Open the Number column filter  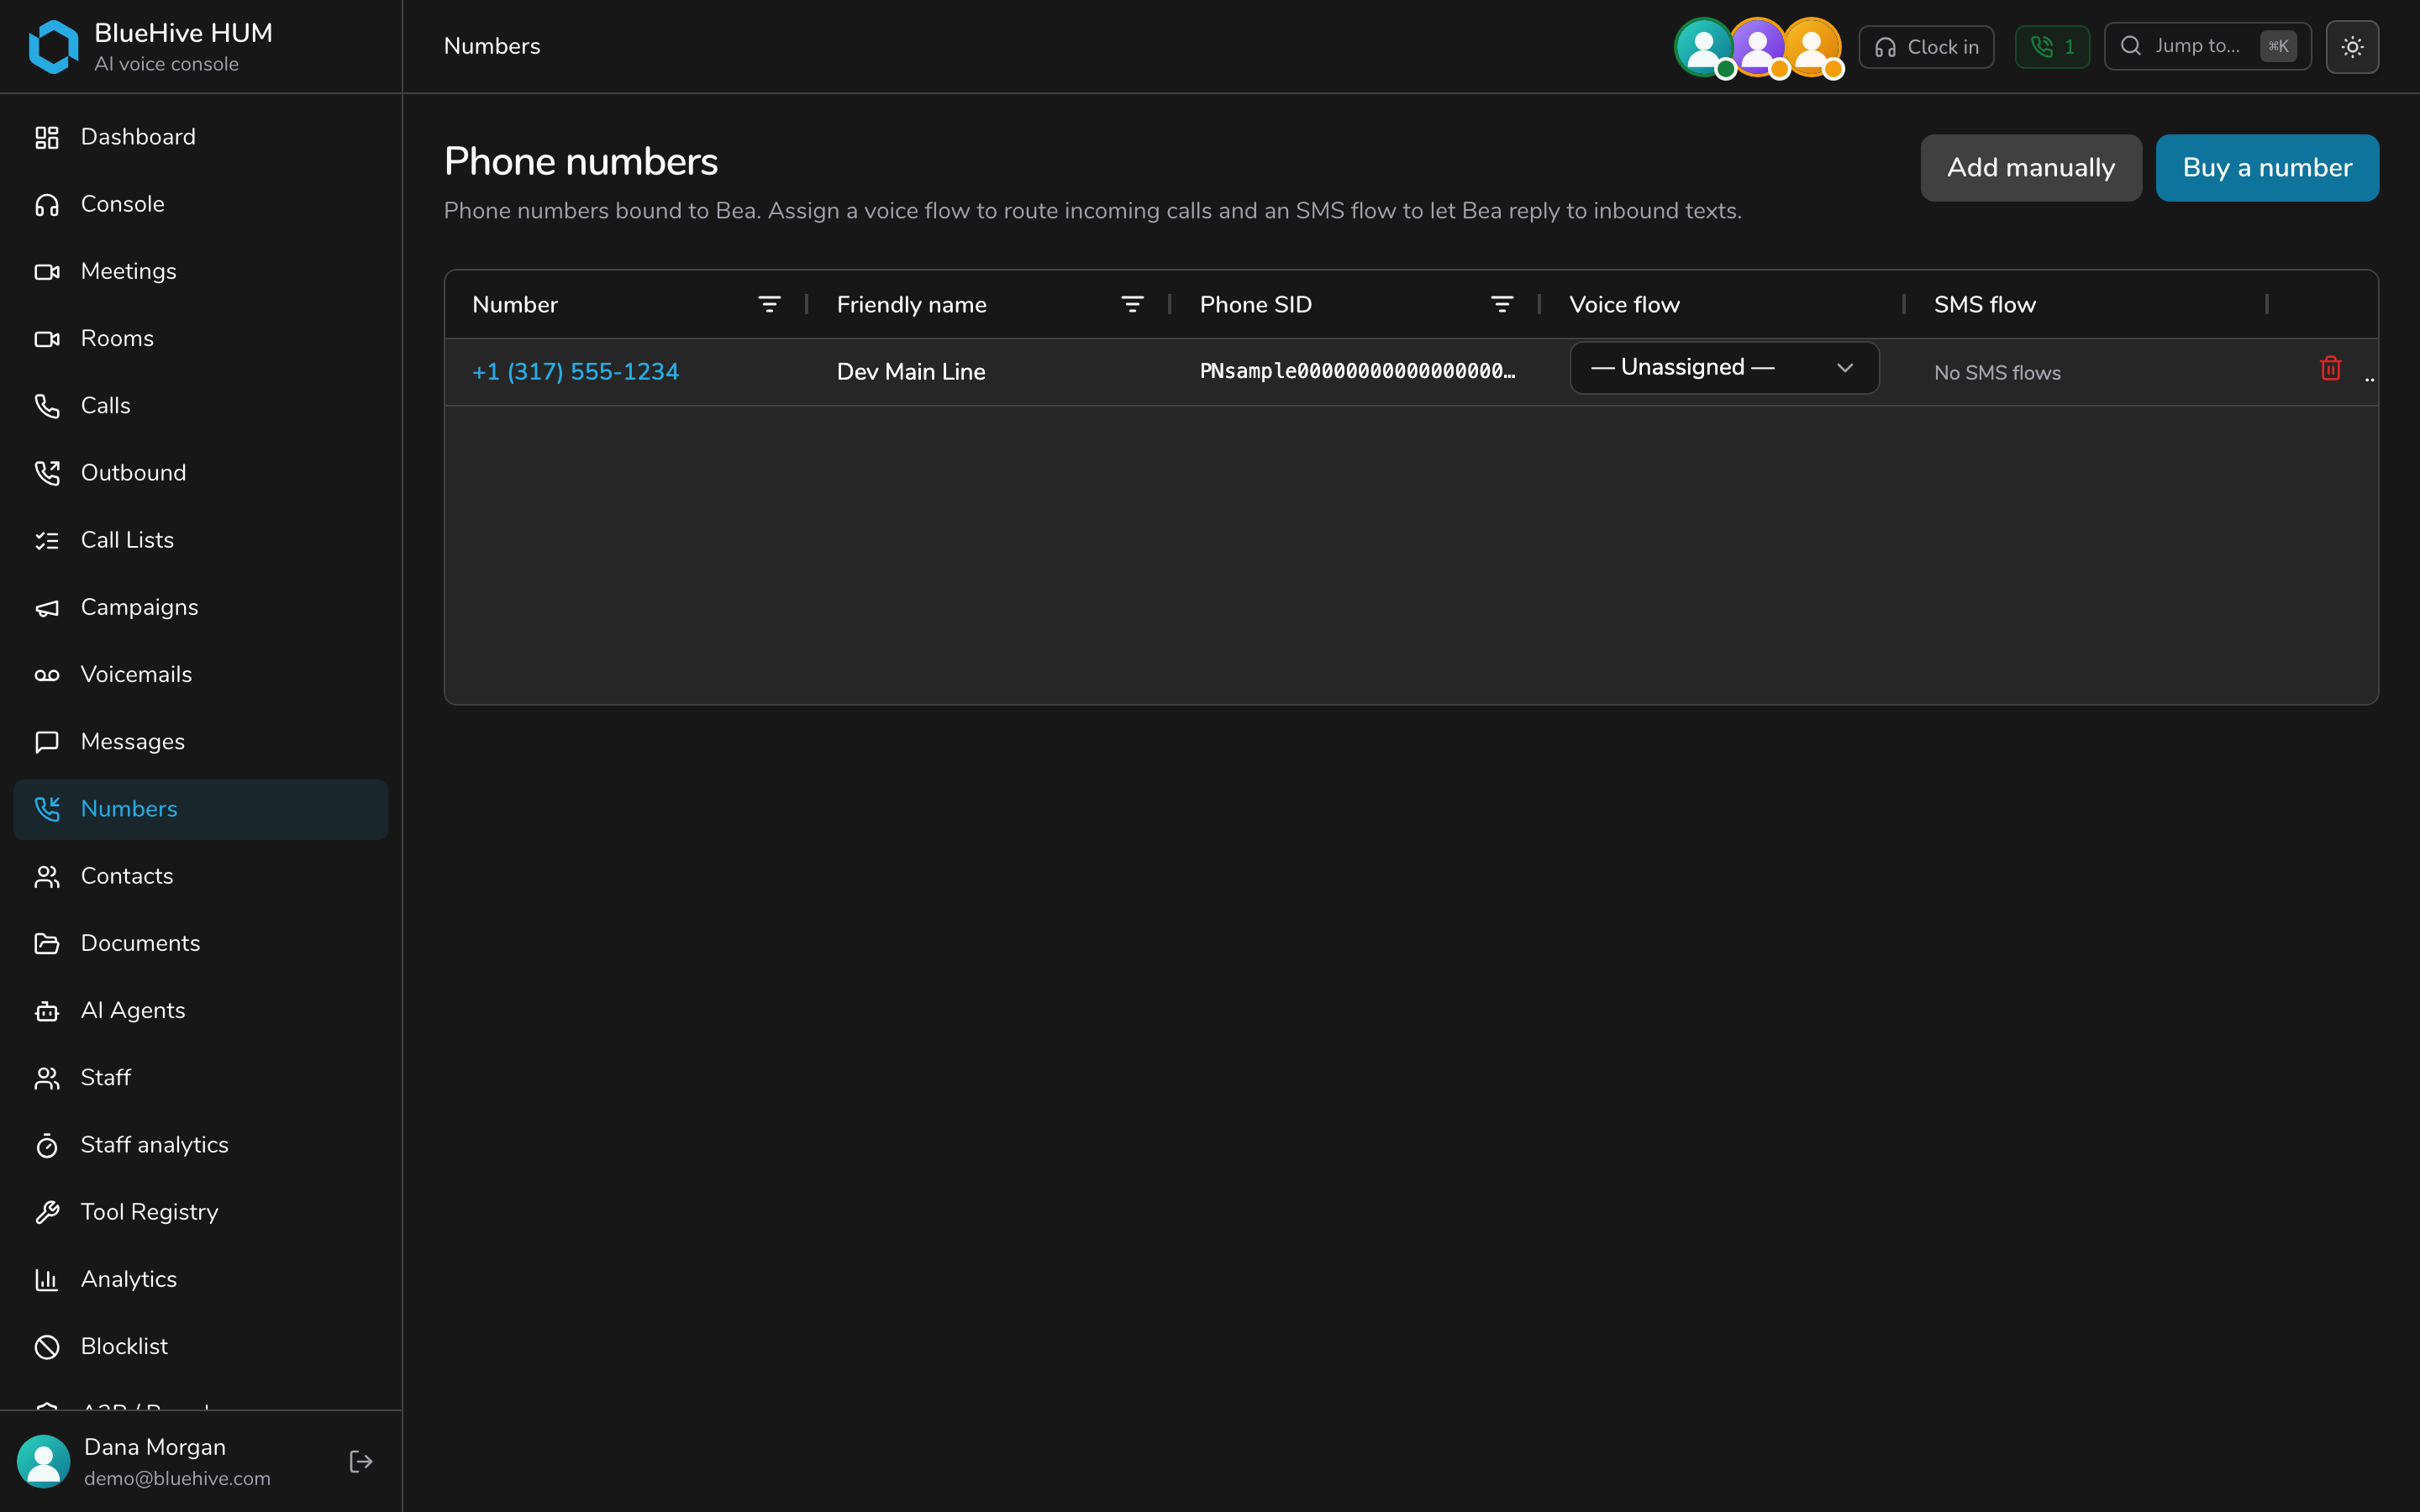coord(769,304)
